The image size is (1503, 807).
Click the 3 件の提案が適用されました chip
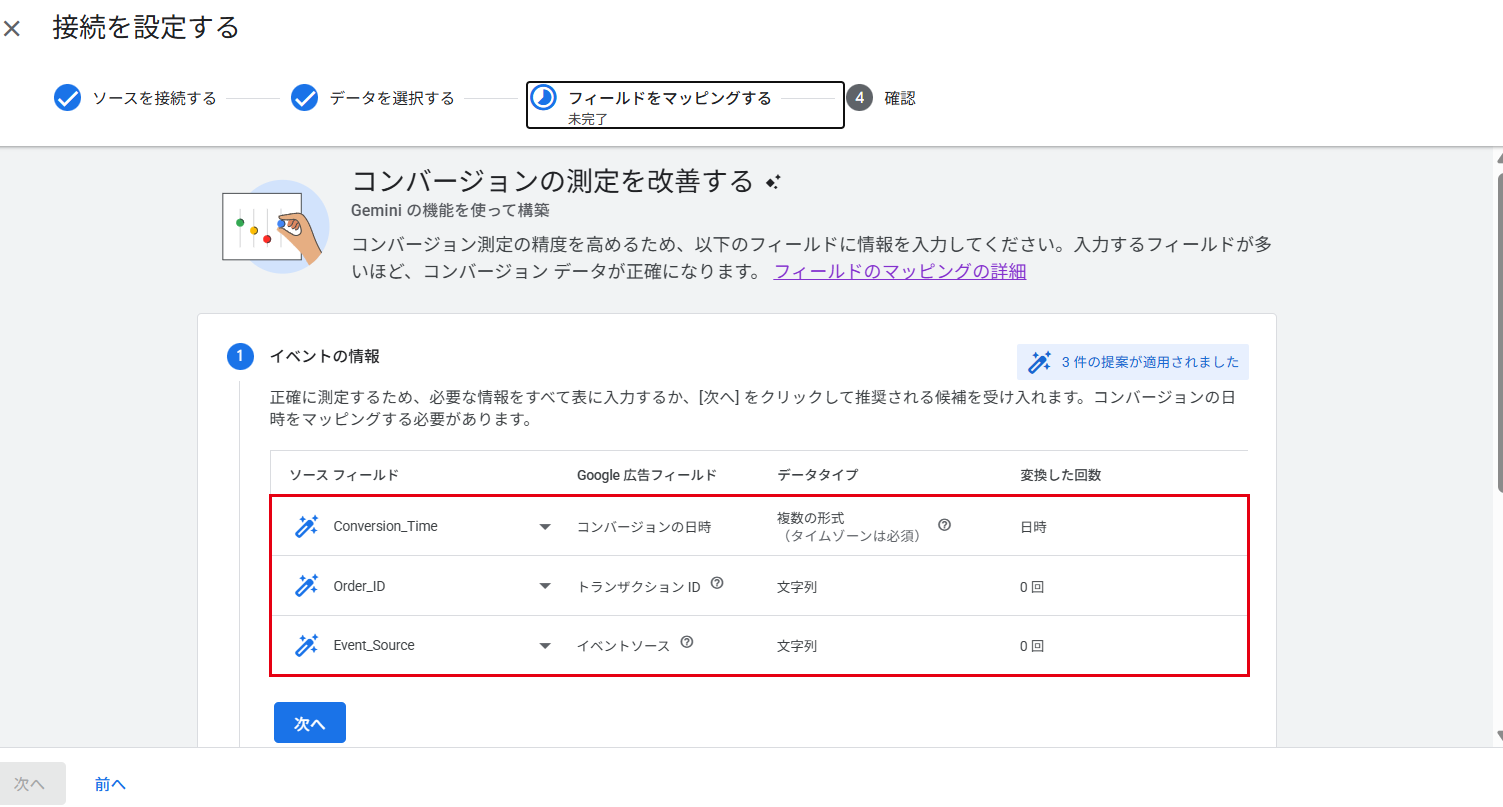pos(1133,362)
